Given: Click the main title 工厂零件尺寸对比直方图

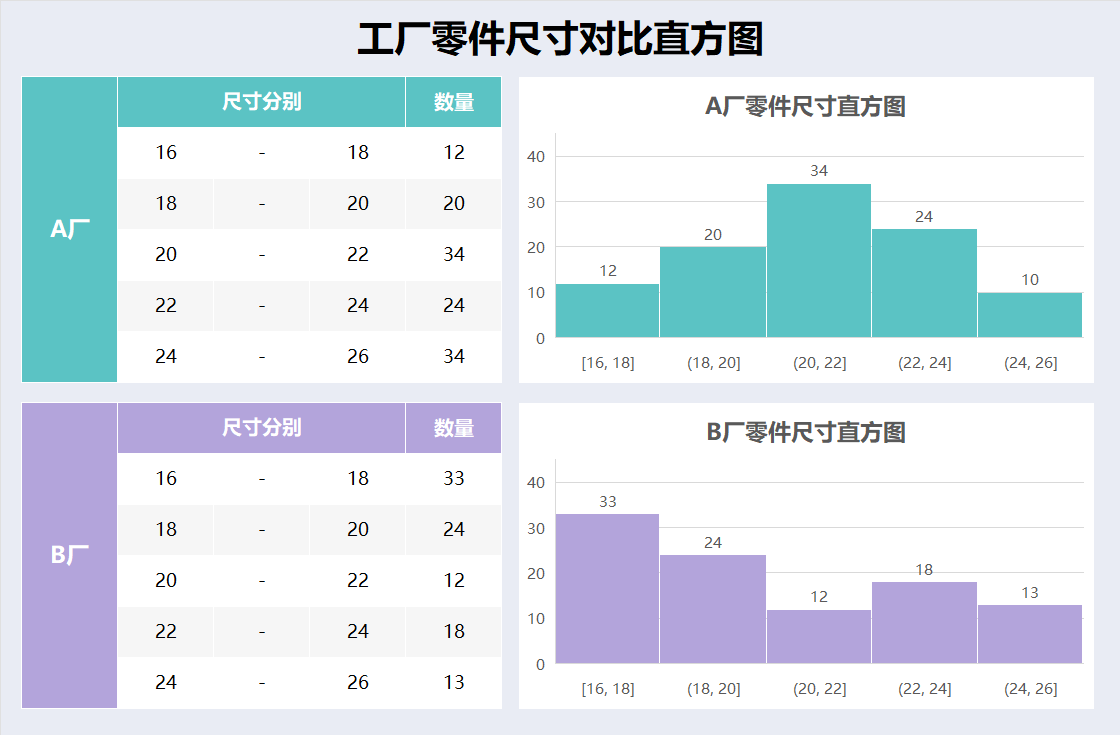Looking at the screenshot, I should [560, 40].
